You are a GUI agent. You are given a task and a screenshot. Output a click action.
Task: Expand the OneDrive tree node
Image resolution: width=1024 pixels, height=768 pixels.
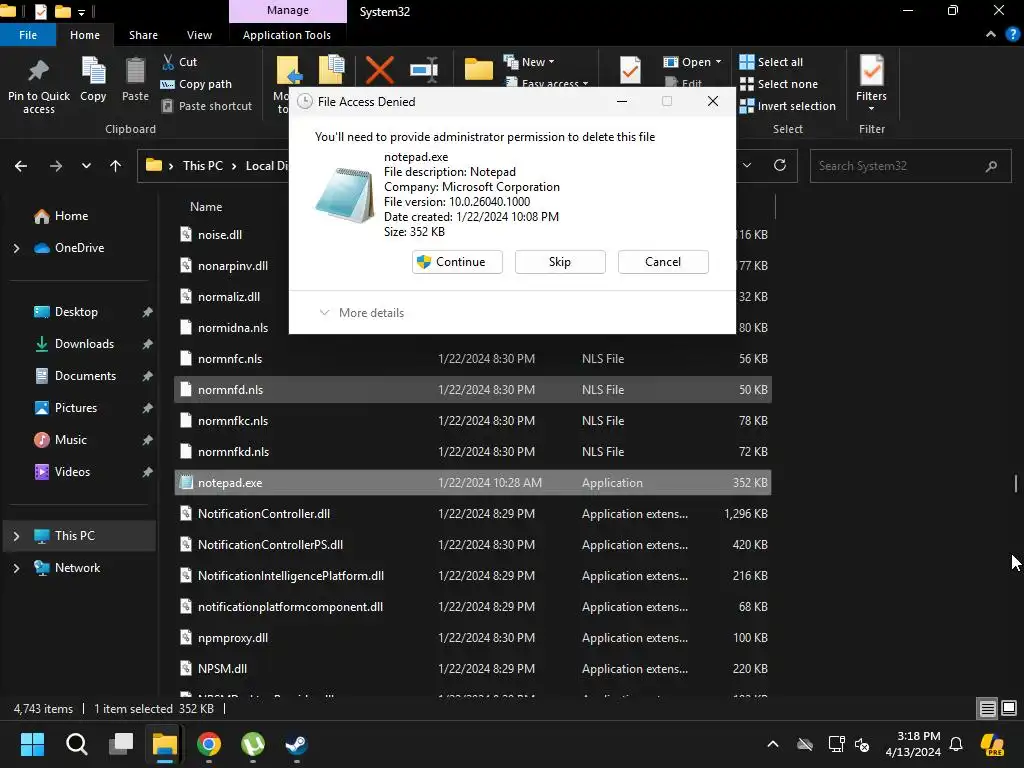pos(16,248)
